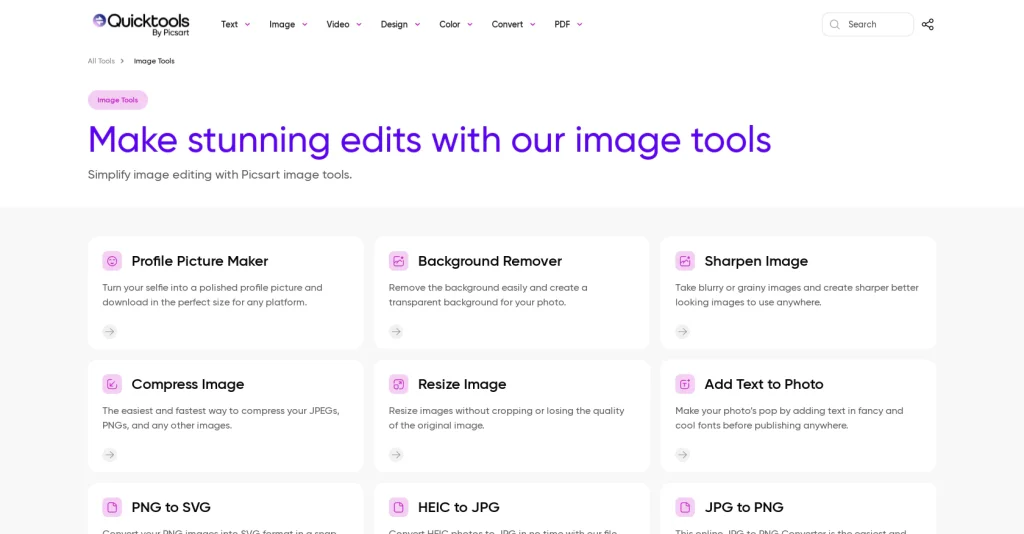Click the Add Text to Photo icon
Viewport: 1024px width, 534px height.
coord(684,384)
